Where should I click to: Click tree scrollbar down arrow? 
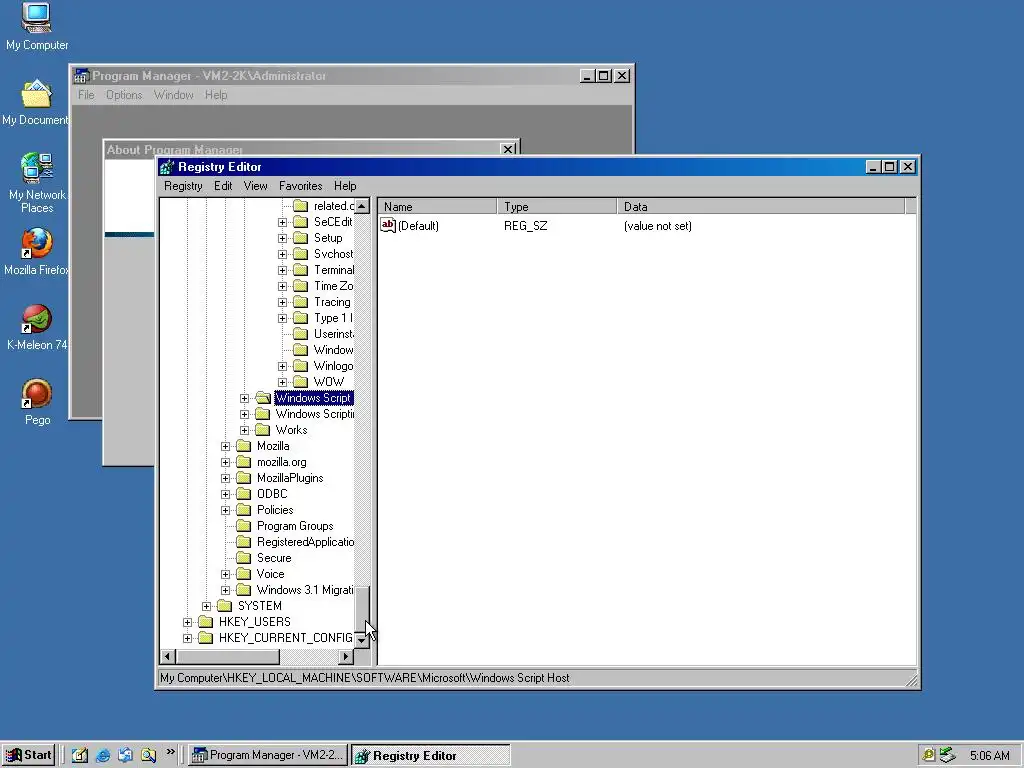[362, 641]
